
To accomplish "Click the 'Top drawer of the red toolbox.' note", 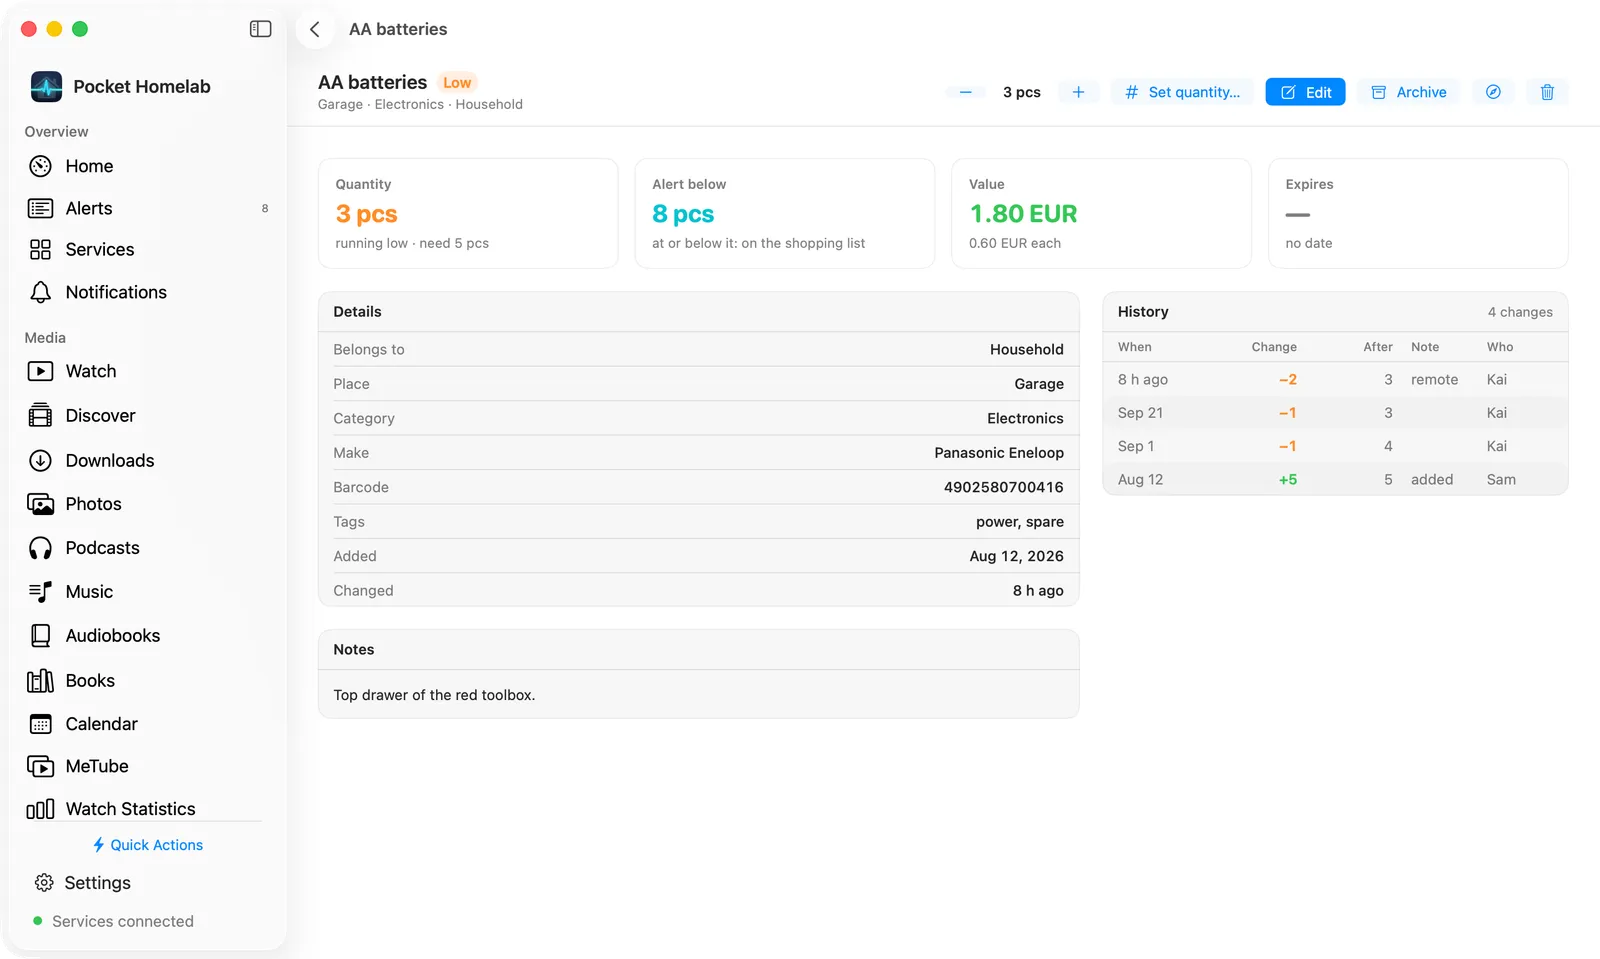I will point(434,695).
